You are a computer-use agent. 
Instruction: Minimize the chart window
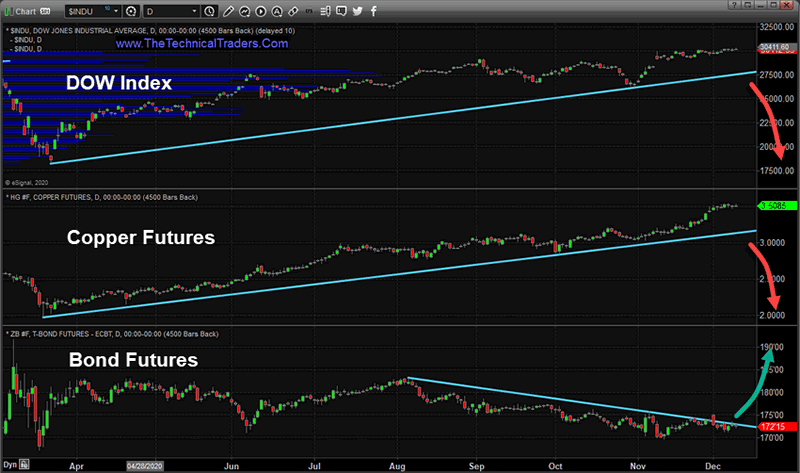[761, 5]
